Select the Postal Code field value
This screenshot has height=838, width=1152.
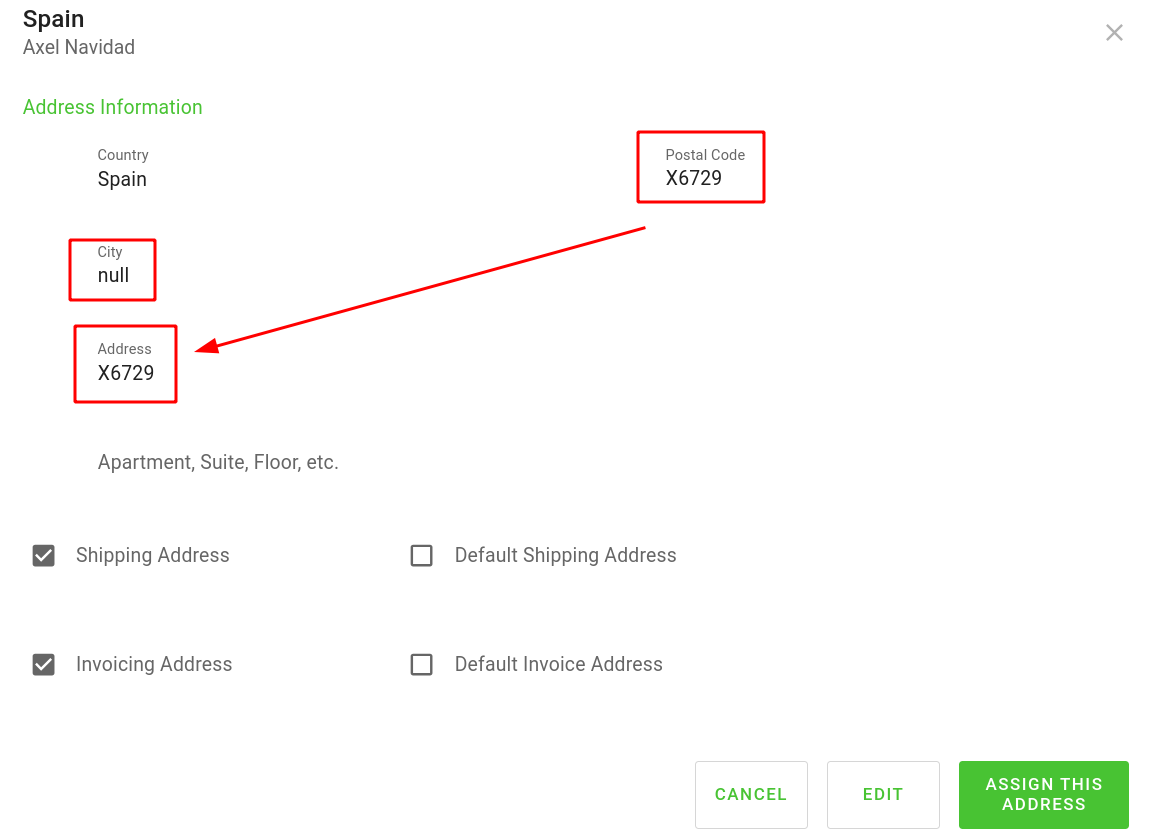coord(694,179)
